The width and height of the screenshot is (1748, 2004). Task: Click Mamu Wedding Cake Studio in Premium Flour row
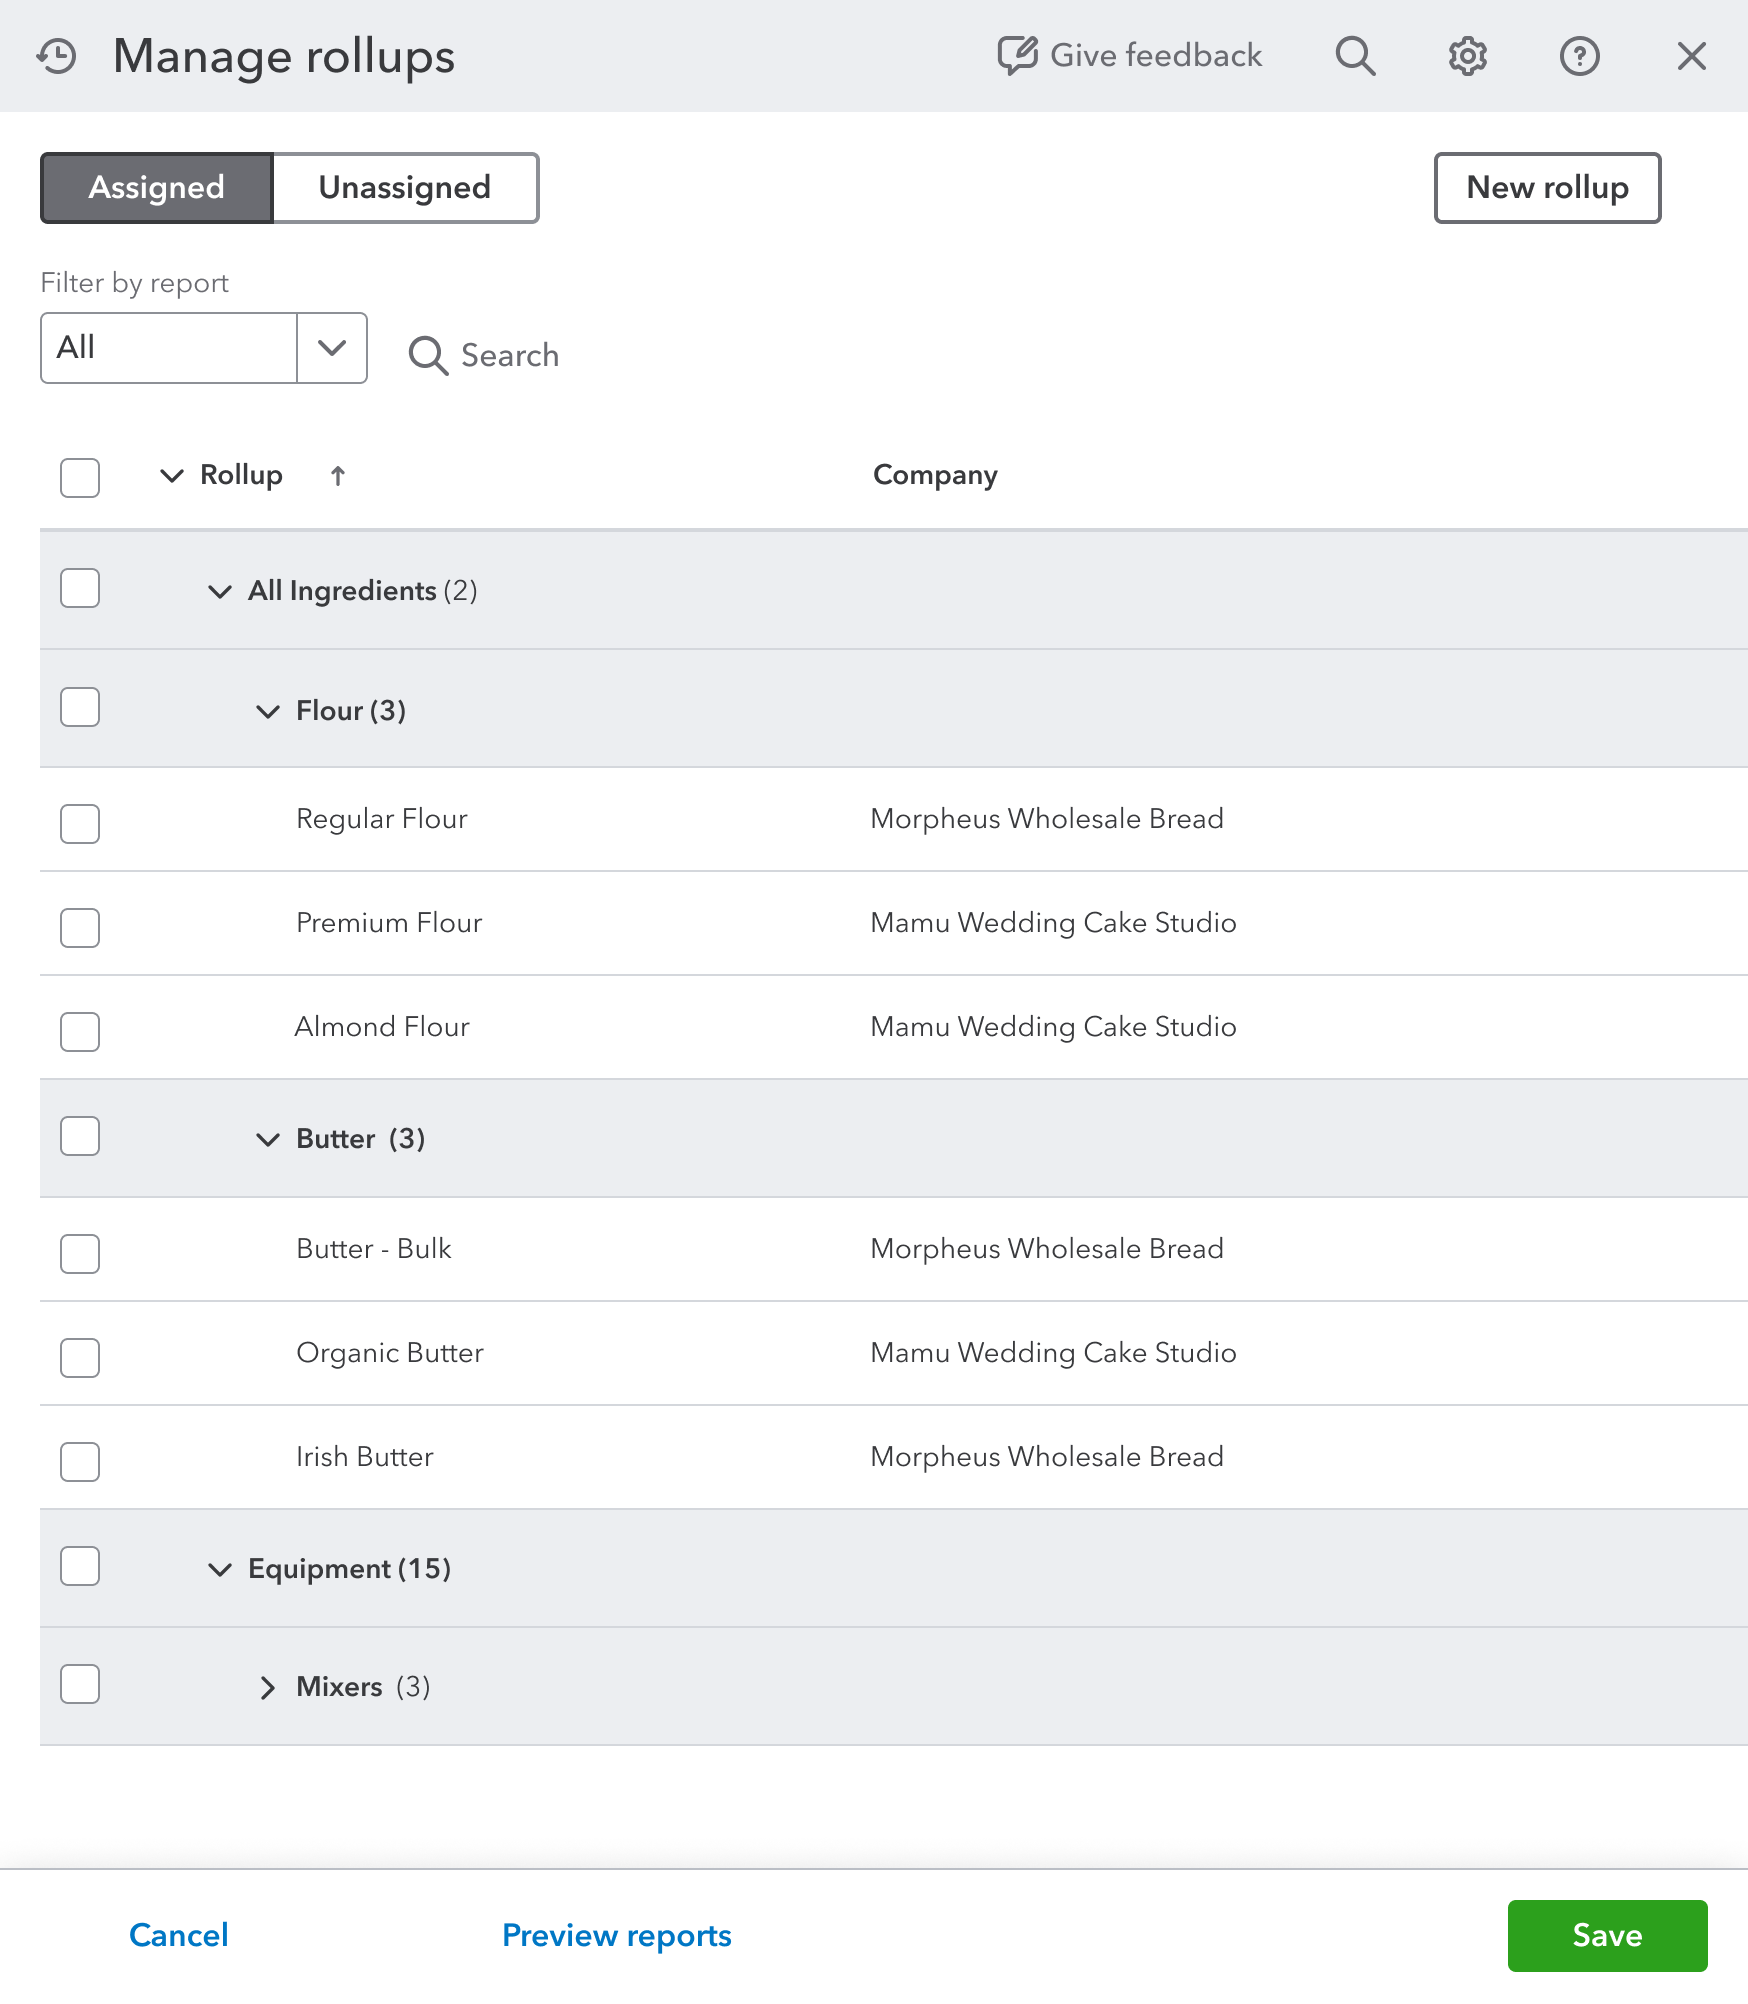[1053, 923]
